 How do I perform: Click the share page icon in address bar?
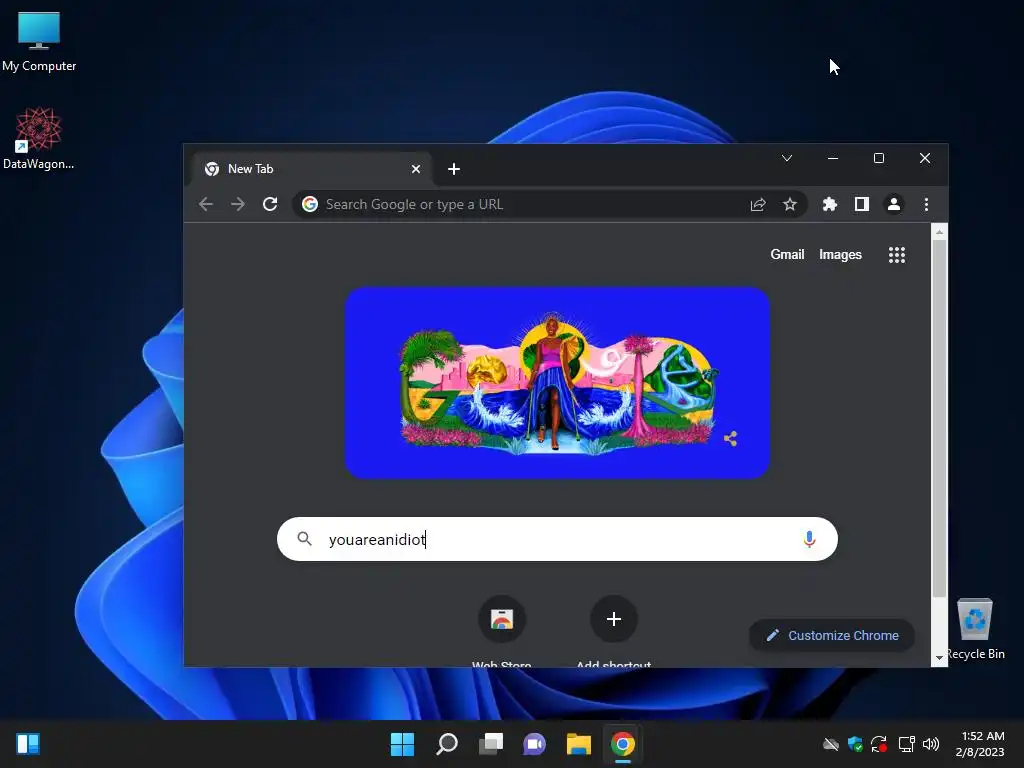point(758,204)
